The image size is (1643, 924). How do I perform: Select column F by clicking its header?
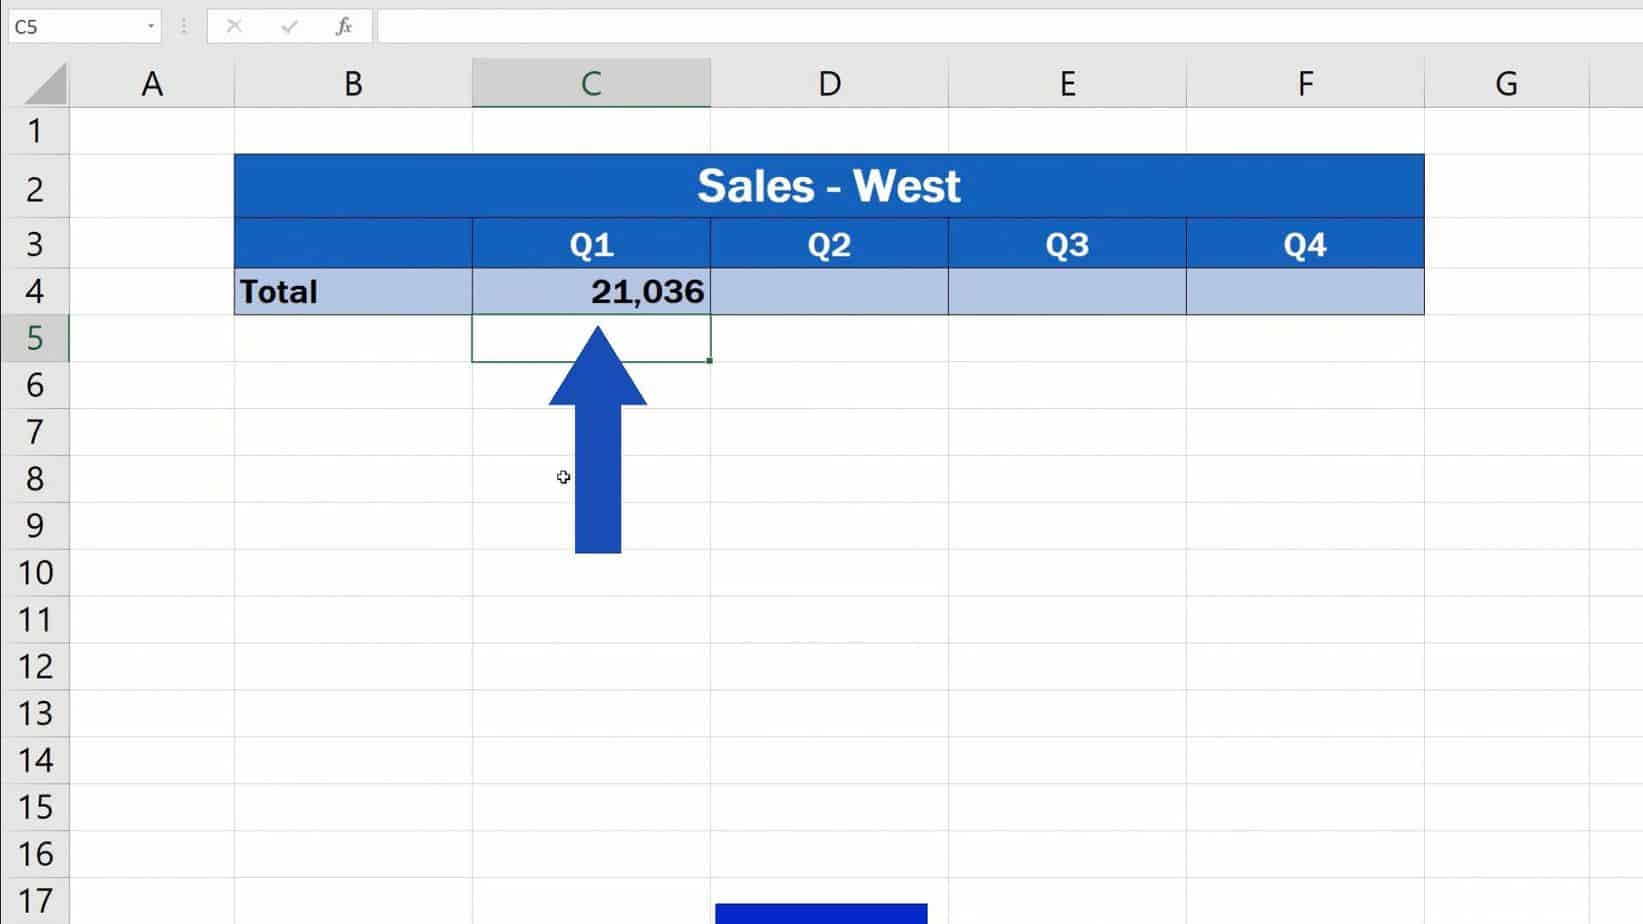click(x=1305, y=82)
